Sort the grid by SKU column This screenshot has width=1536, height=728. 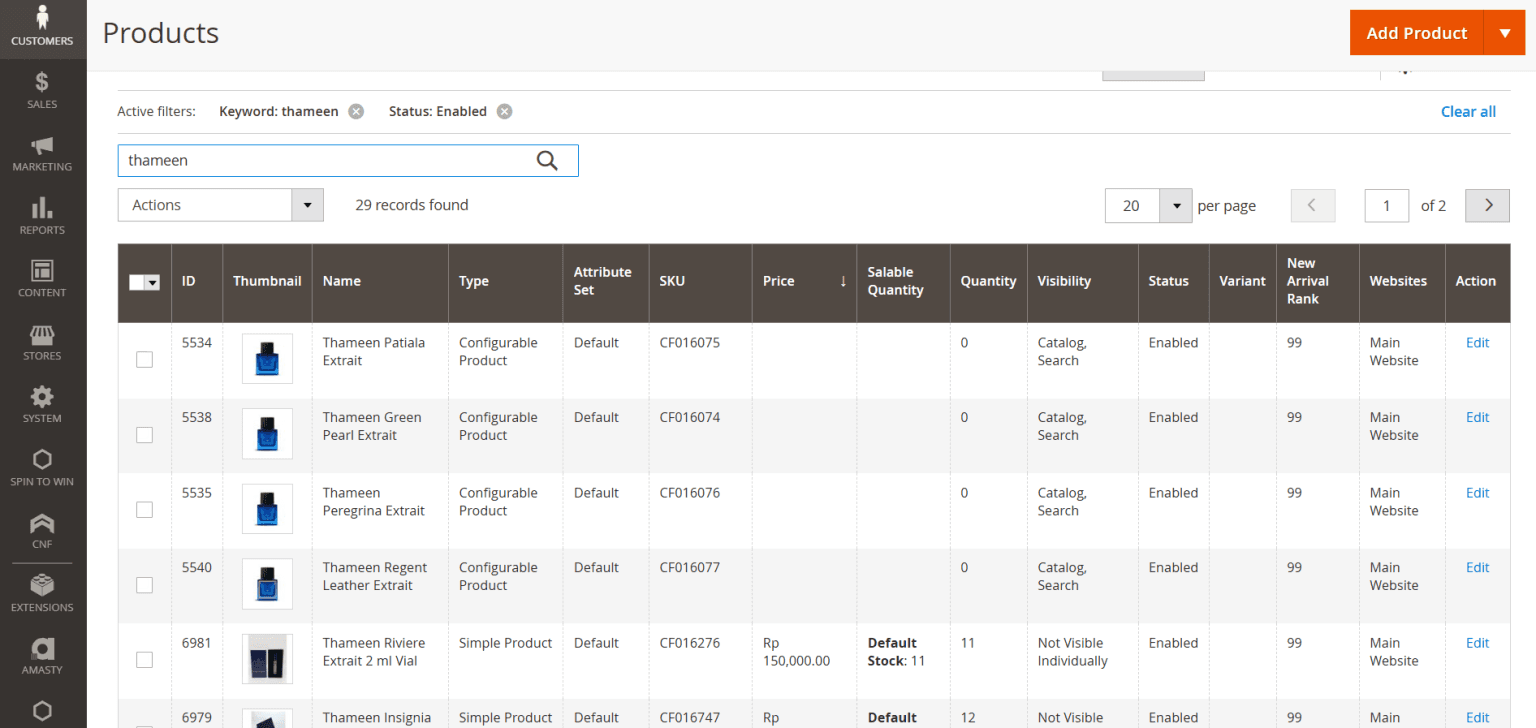pyautogui.click(x=701, y=281)
